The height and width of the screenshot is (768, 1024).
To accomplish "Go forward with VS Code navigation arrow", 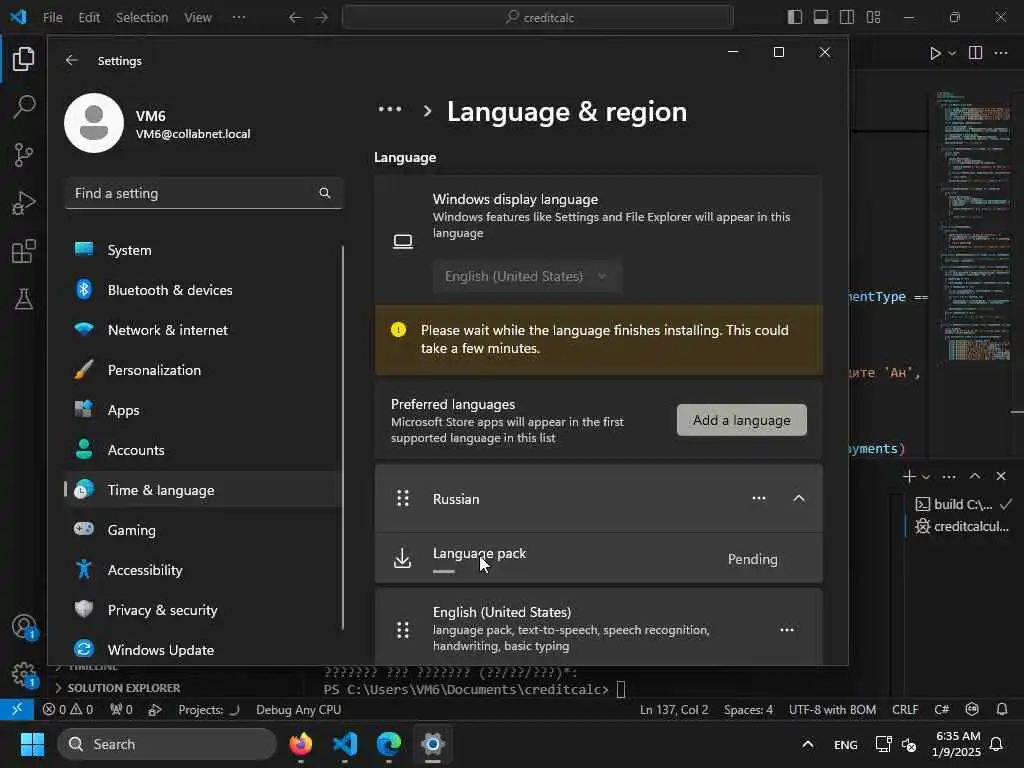I will 322,18.
